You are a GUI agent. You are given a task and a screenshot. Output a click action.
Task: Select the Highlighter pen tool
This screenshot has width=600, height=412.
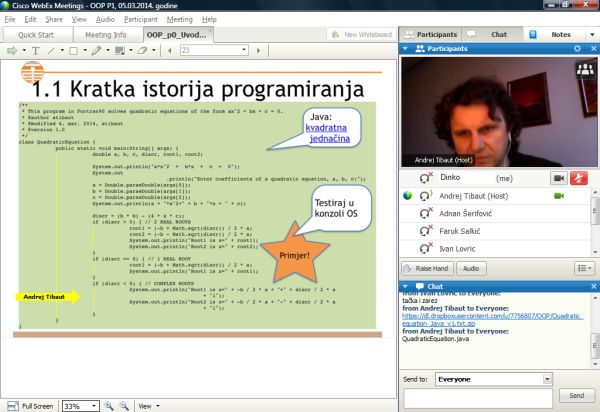click(x=96, y=50)
